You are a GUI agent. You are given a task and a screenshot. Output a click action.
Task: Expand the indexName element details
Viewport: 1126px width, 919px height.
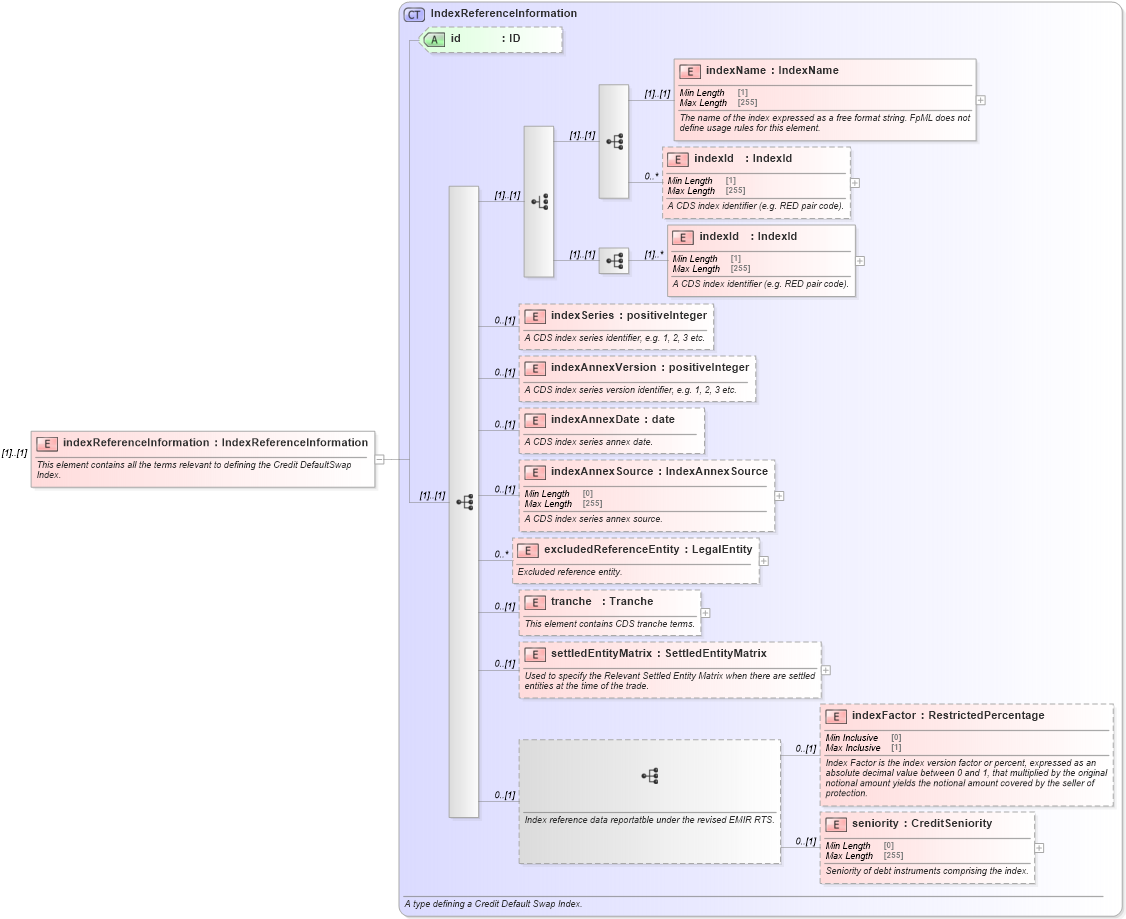click(980, 99)
